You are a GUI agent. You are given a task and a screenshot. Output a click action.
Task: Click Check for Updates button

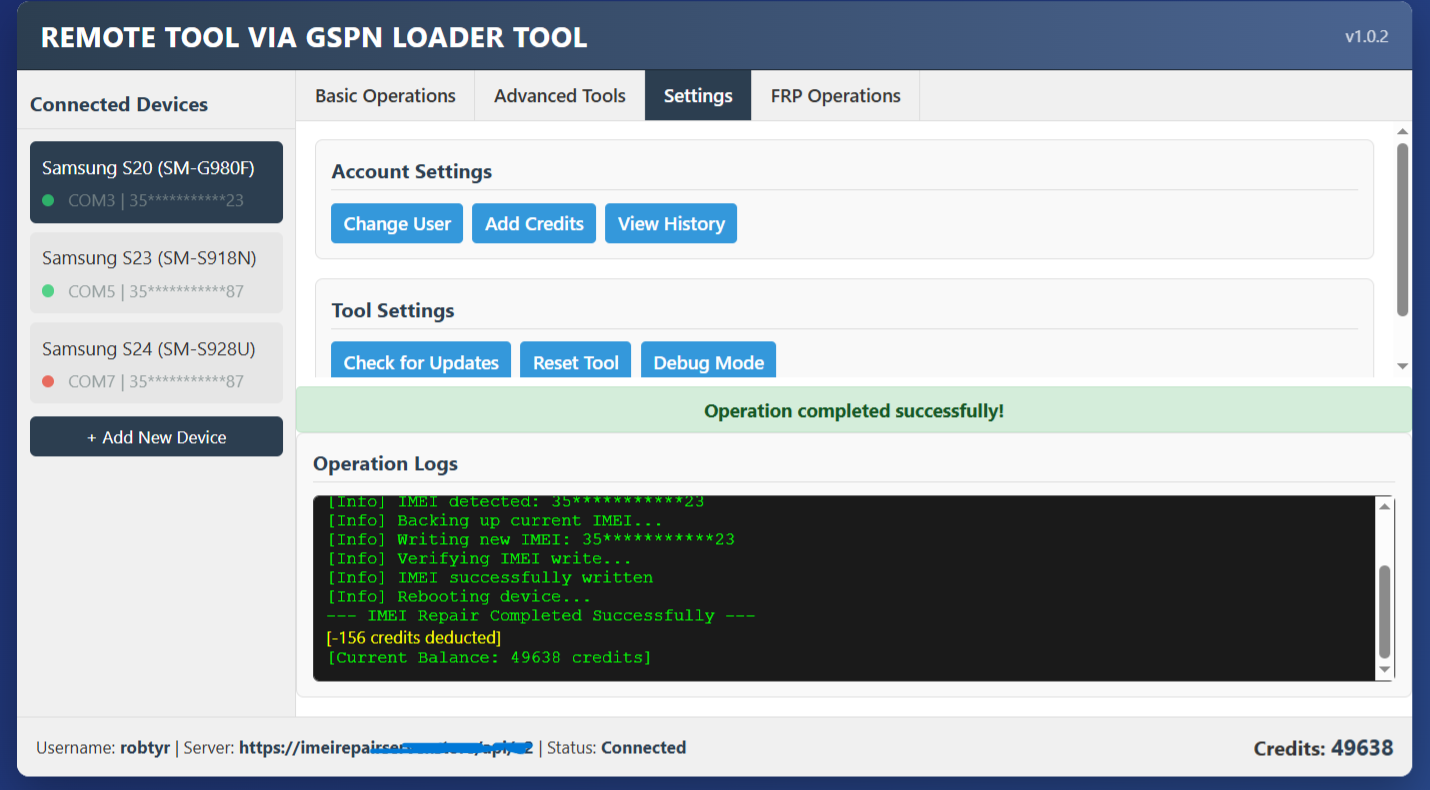(421, 362)
